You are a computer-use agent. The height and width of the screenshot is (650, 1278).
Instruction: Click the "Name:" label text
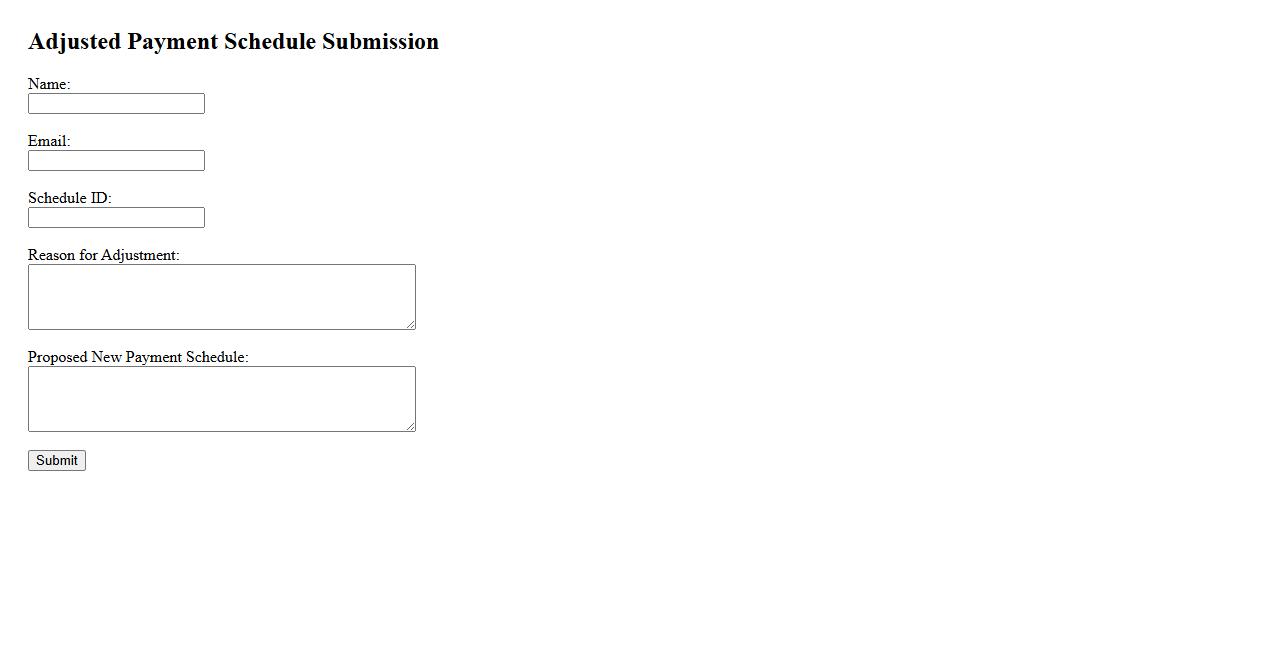(49, 84)
